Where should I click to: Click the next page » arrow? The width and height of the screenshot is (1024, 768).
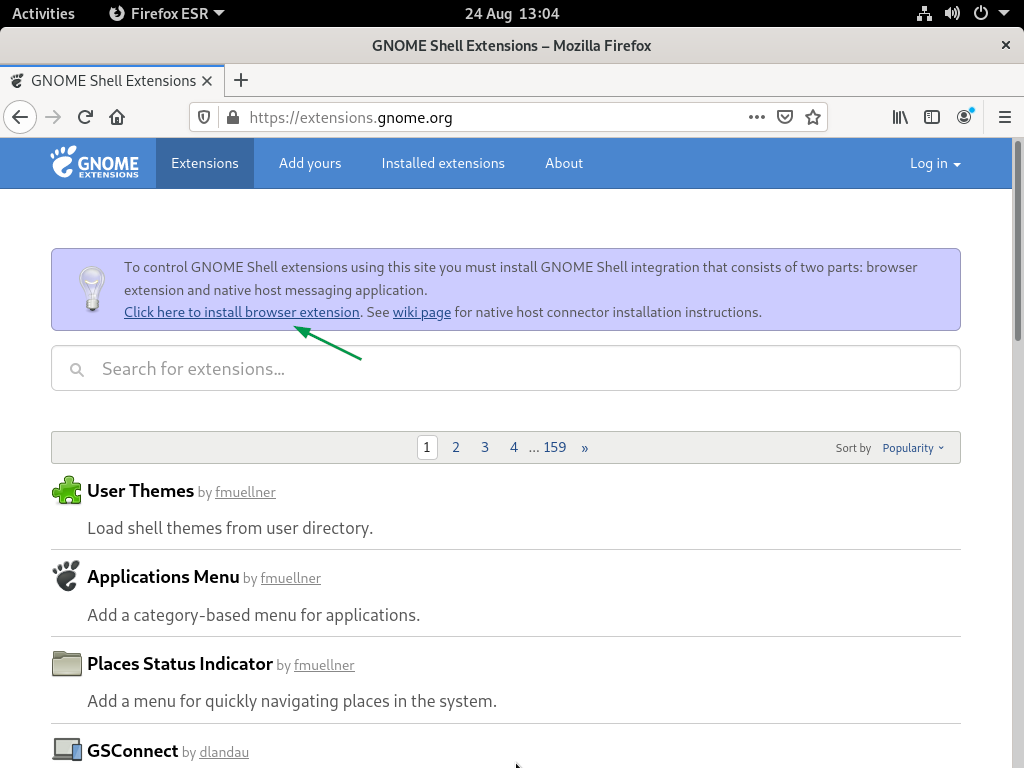(584, 448)
